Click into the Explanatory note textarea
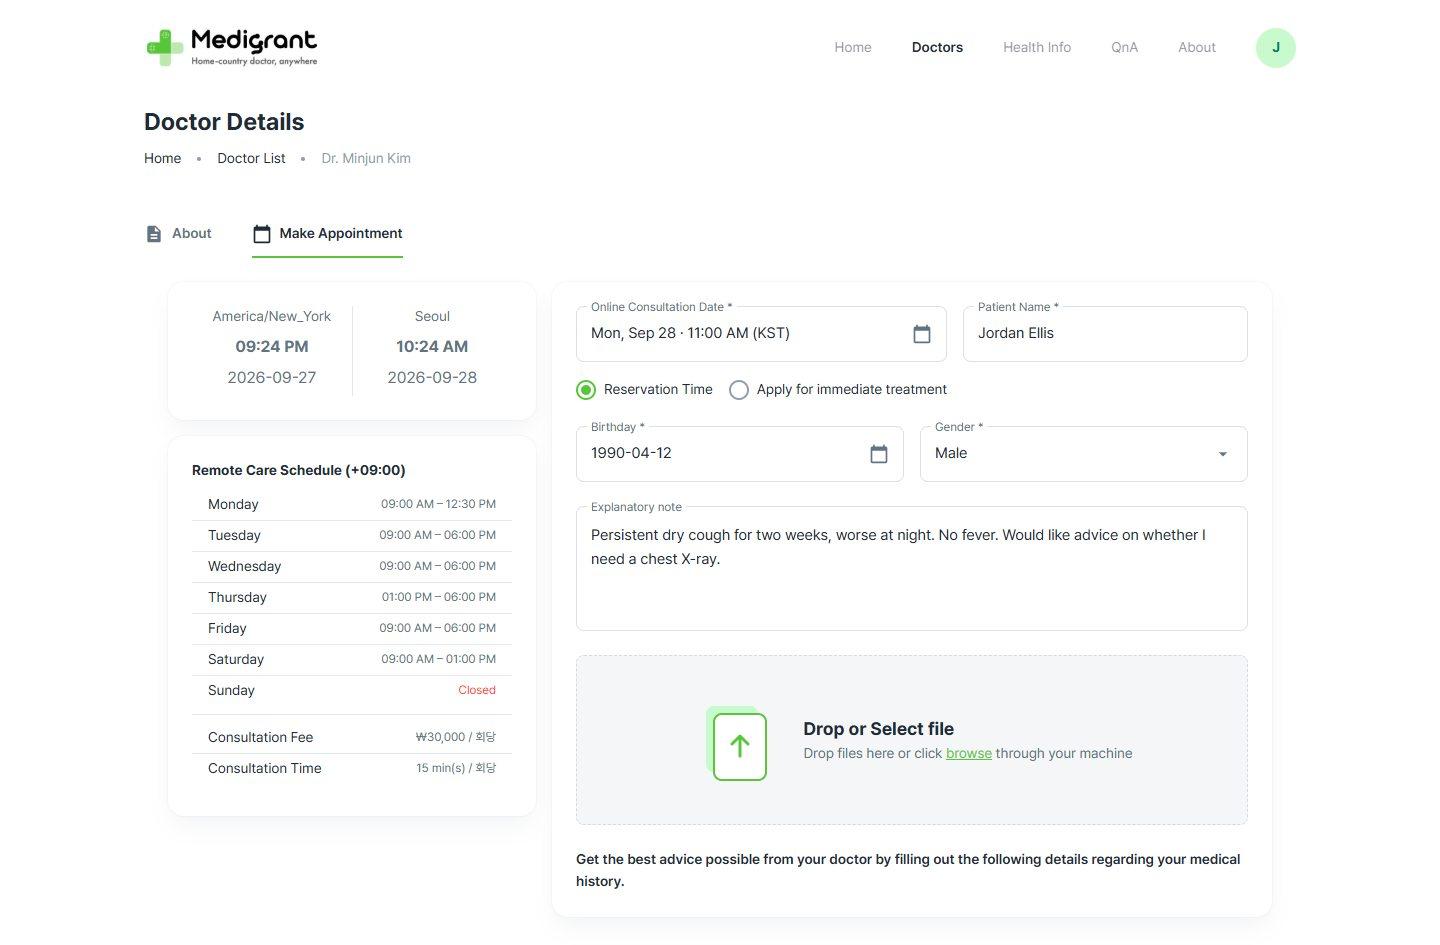This screenshot has height=945, width=1440. 911,569
